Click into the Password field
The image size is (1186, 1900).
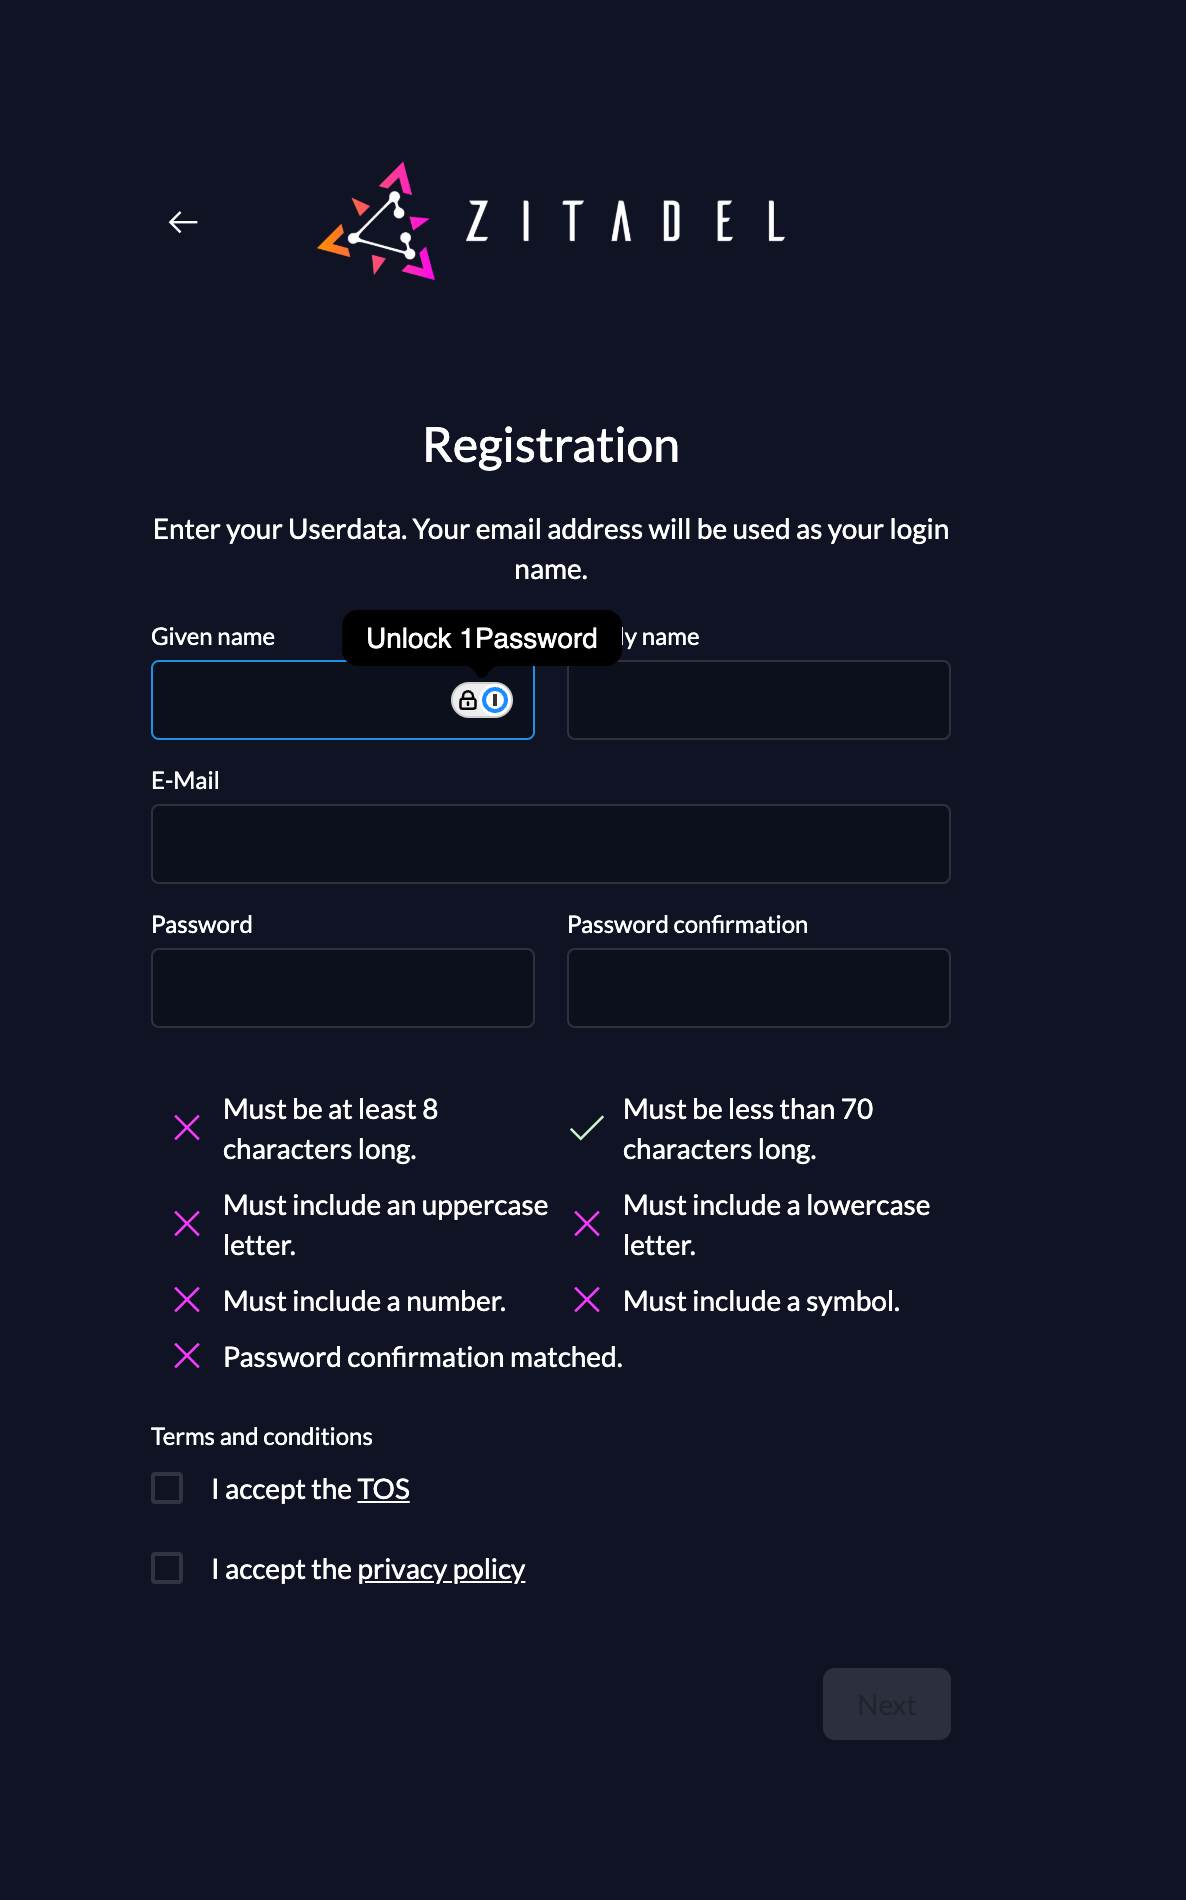click(x=343, y=988)
